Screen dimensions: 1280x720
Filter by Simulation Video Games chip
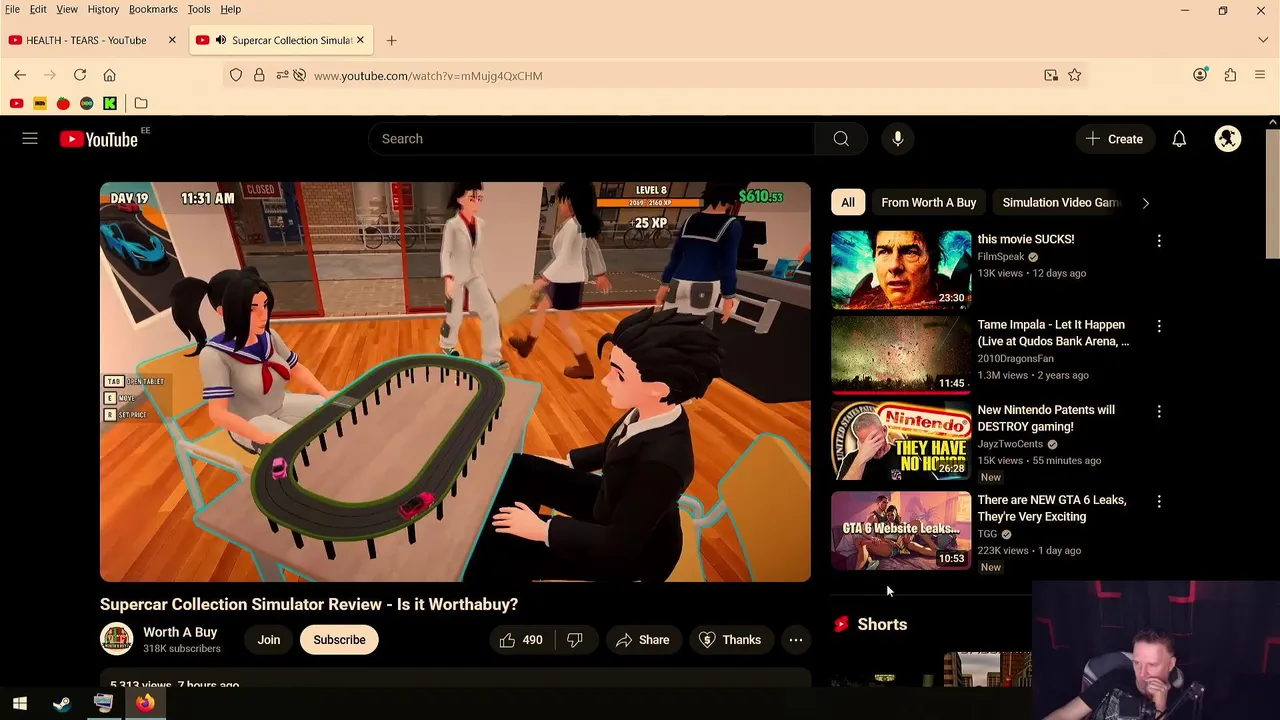pos(1060,203)
